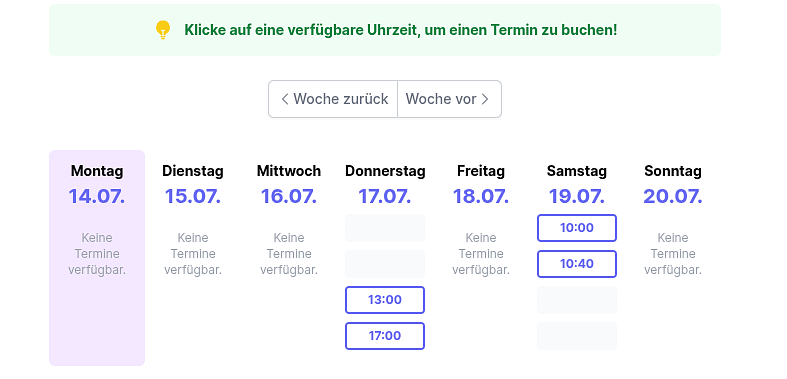The image size is (787, 379).
Task: Click the Dienstag 15.07. date header
Action: pos(193,184)
